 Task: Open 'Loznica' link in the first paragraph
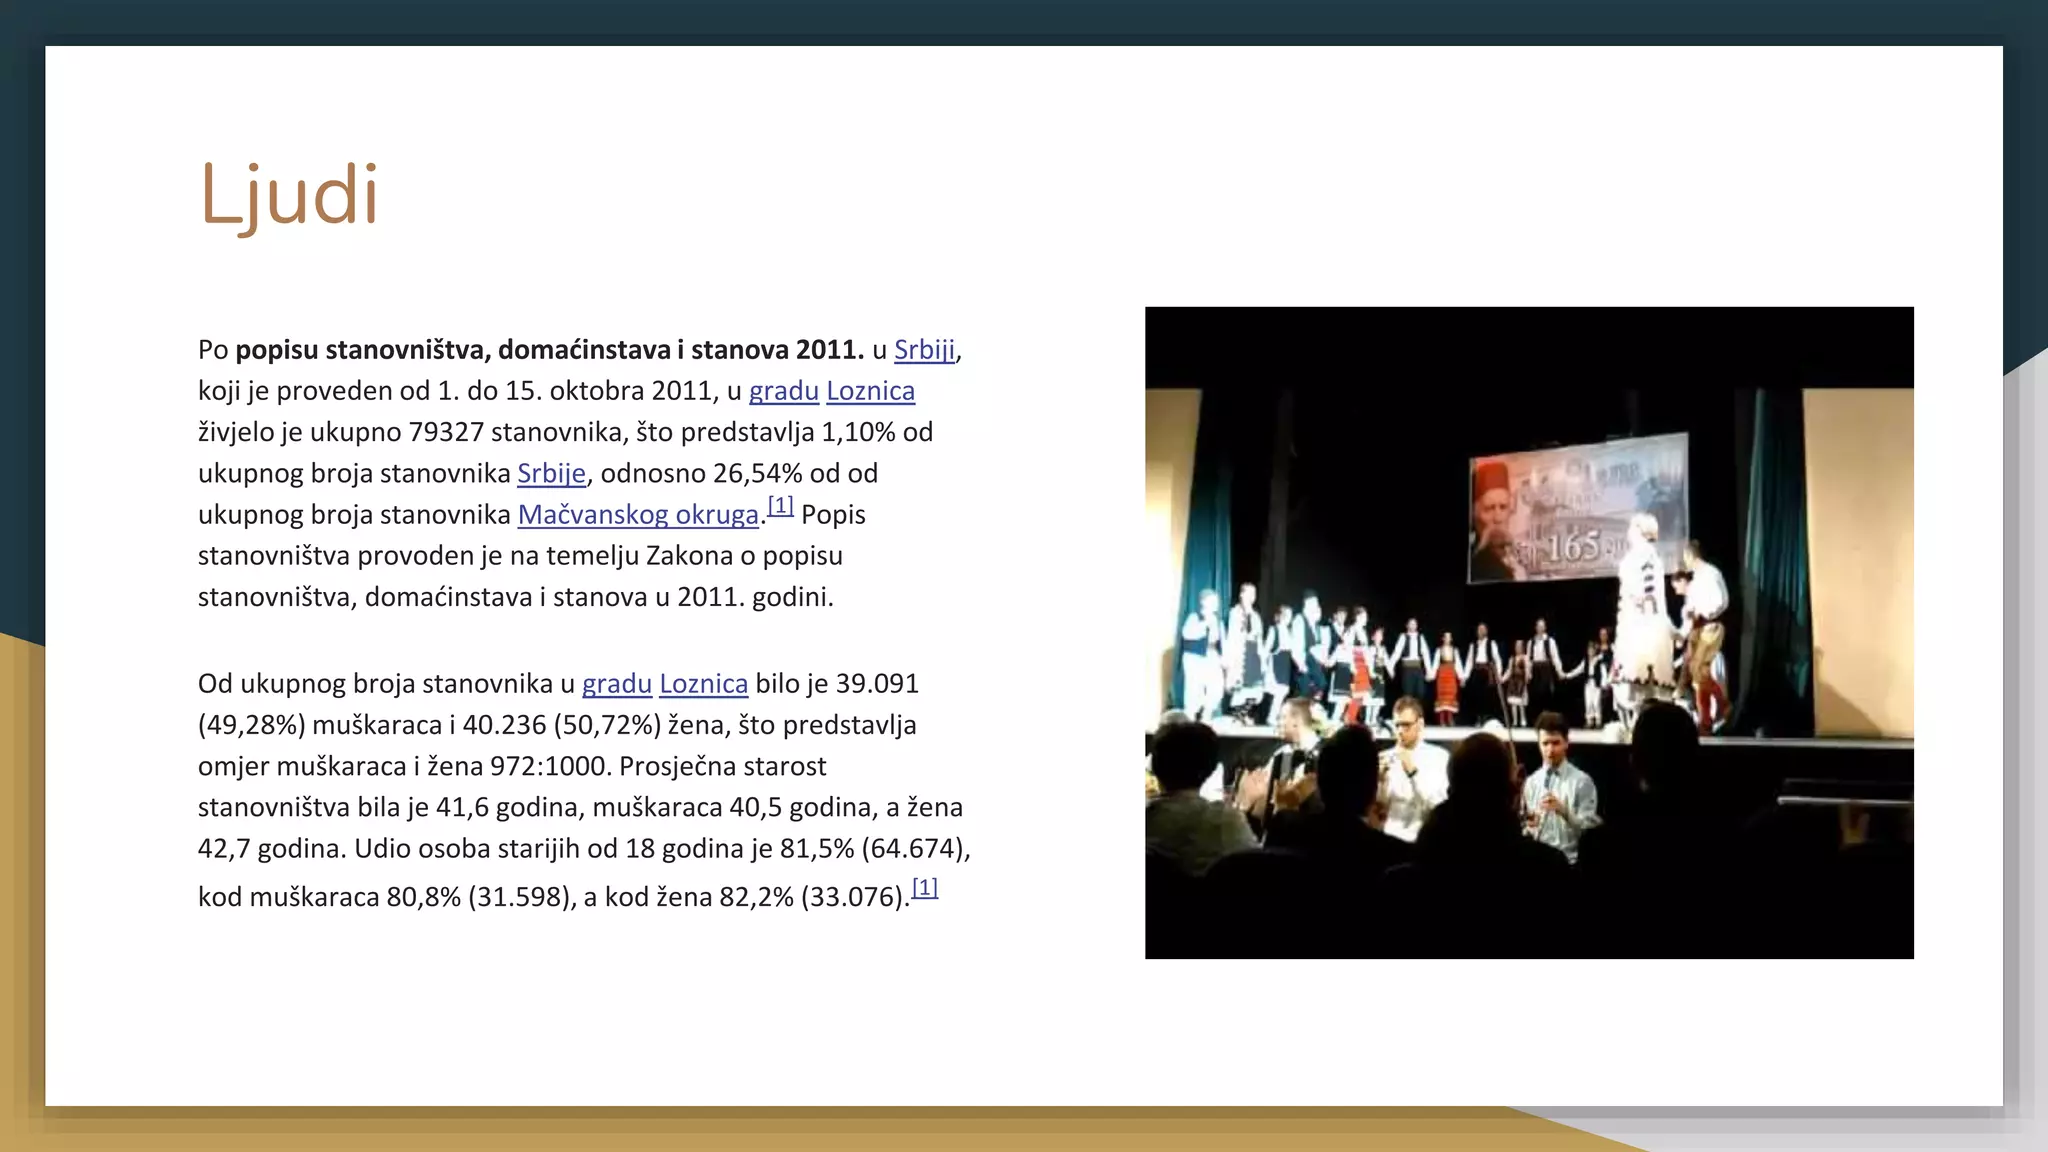[x=870, y=391]
